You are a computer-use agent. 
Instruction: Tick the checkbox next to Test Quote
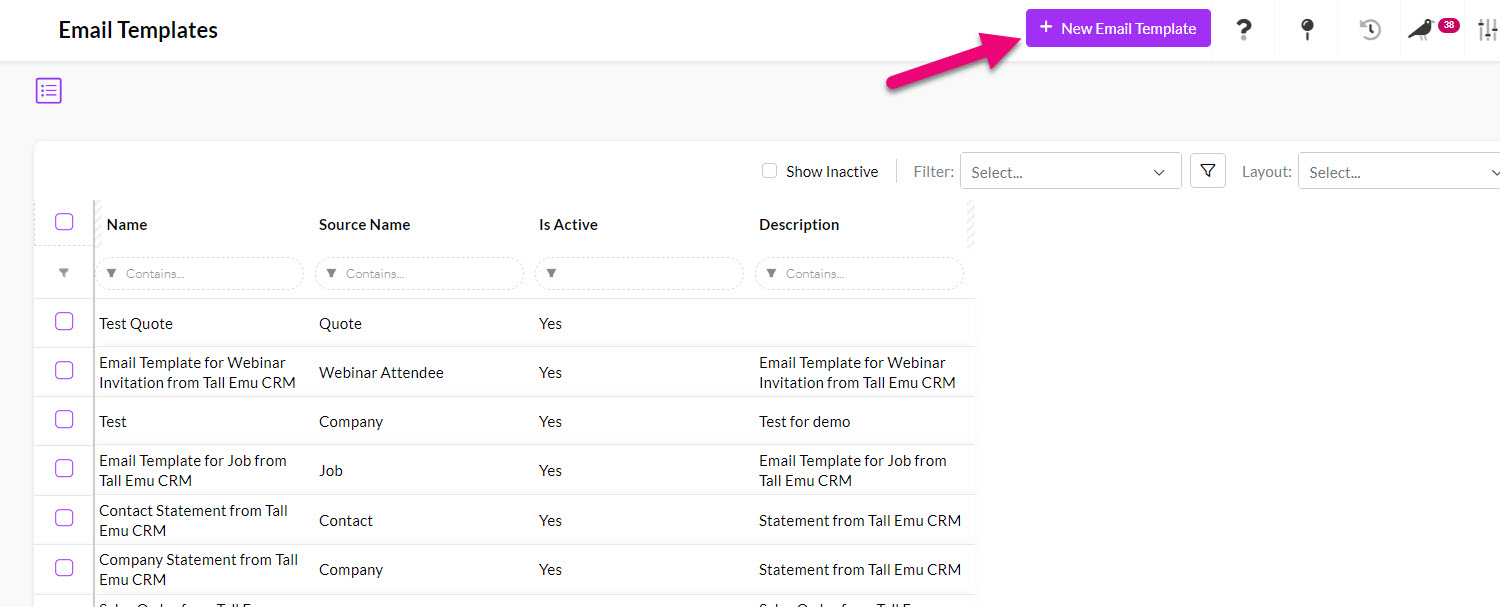[x=64, y=321]
